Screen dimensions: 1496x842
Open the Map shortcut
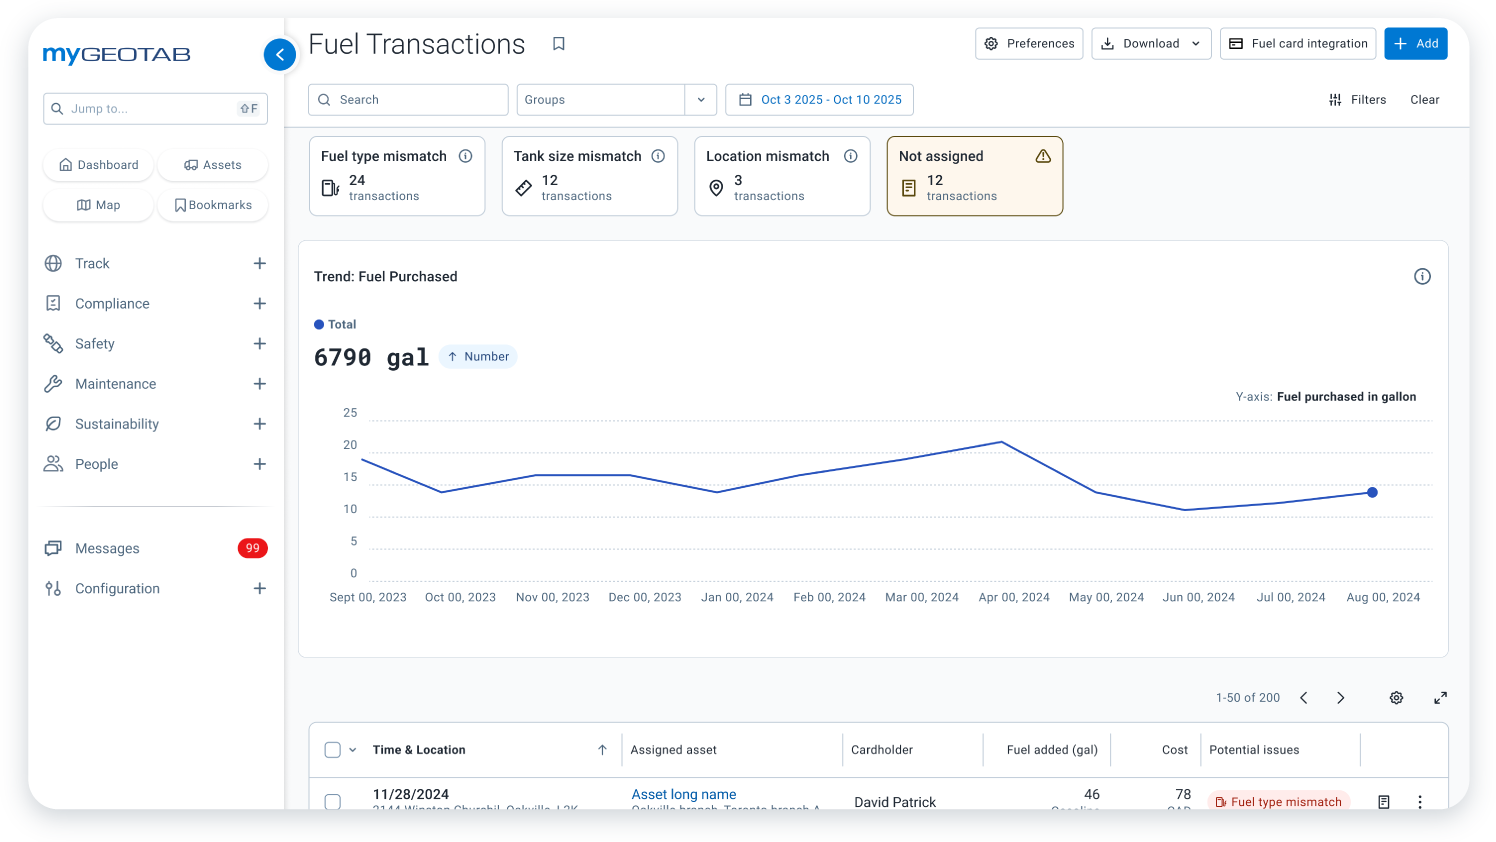click(98, 205)
